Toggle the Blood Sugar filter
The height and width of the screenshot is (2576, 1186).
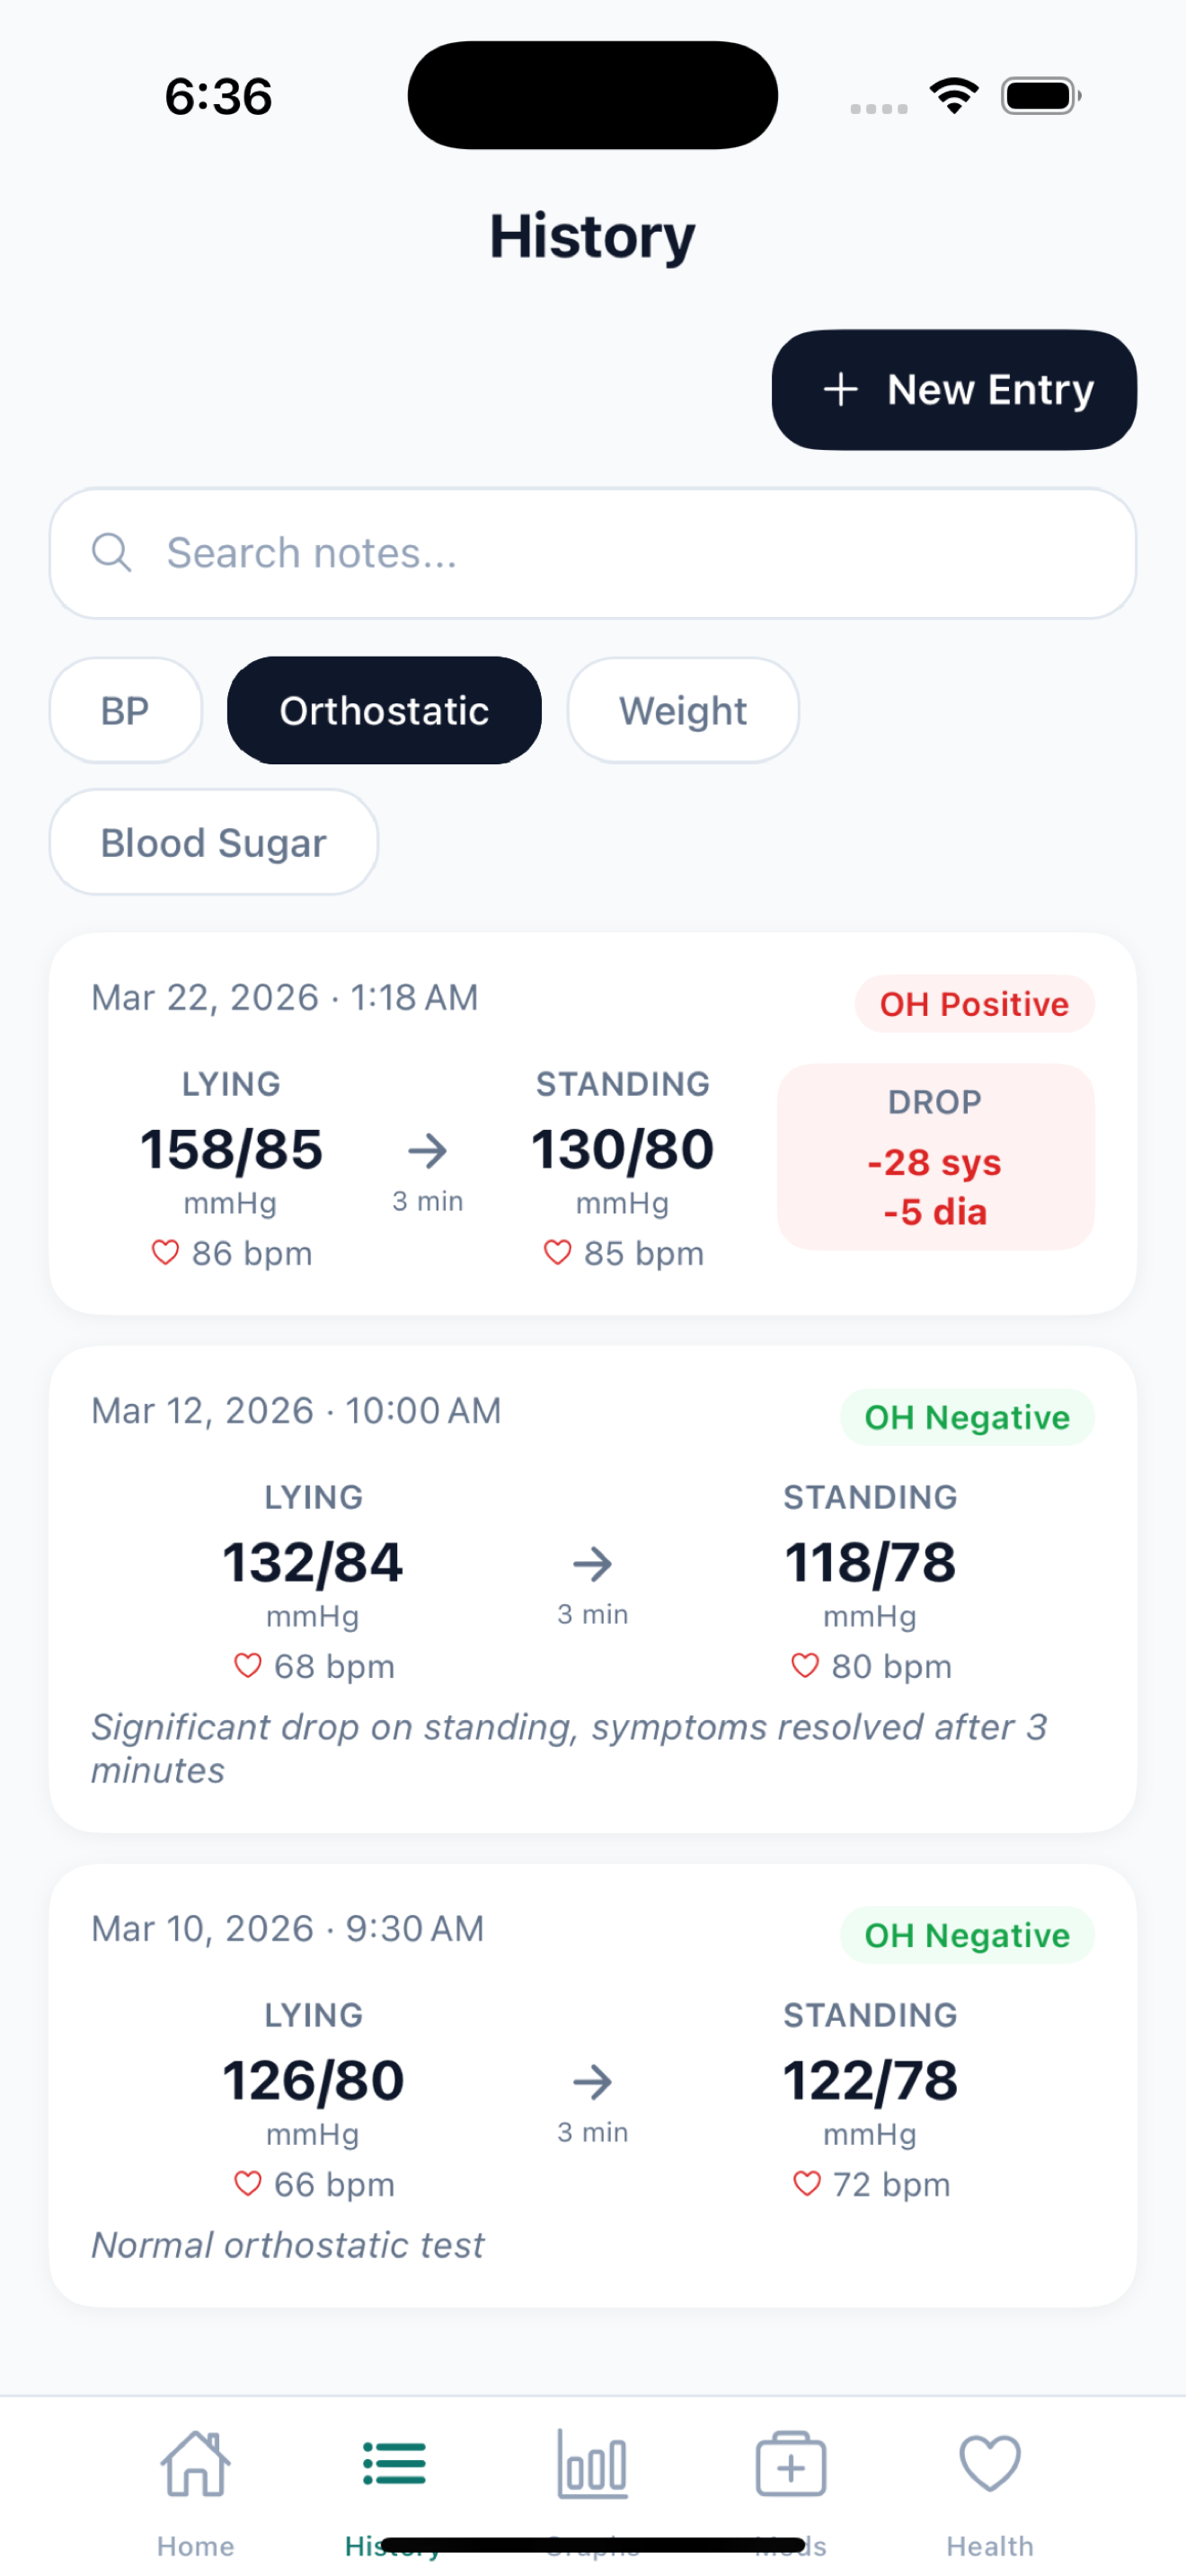(213, 842)
